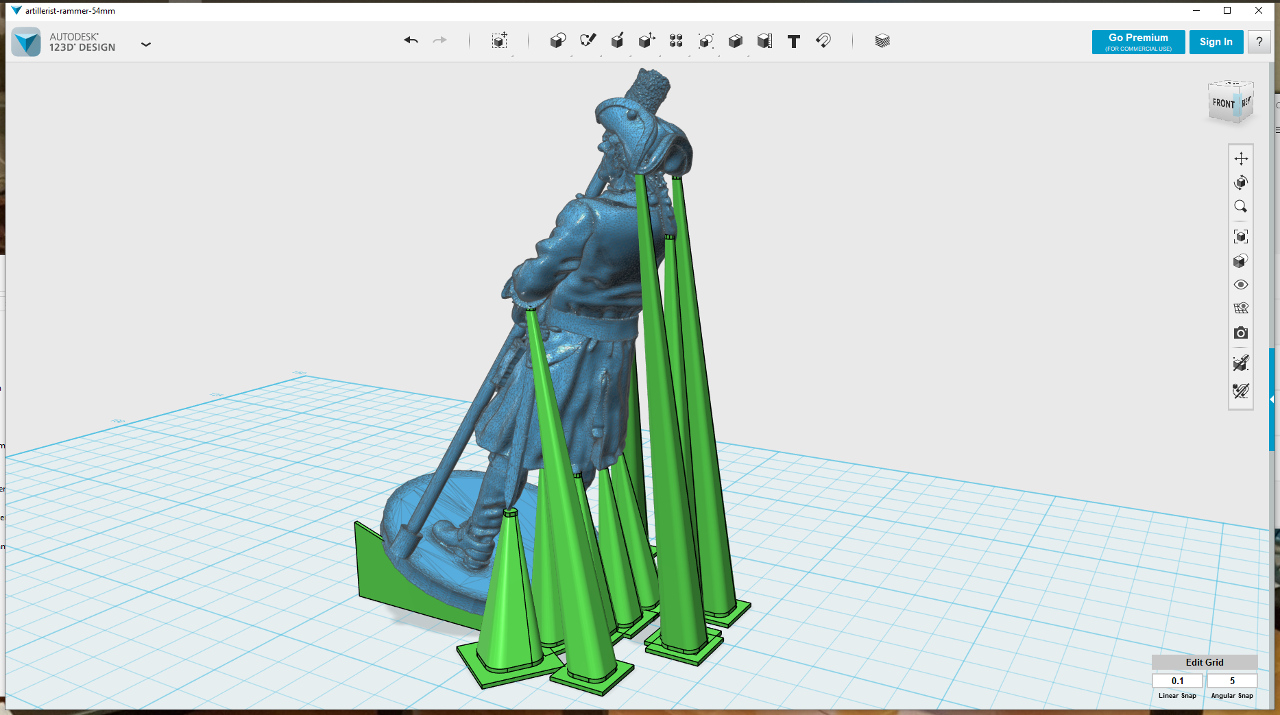Toggle grid visibility icon
Screen dimensions: 1280x715
point(1241,308)
